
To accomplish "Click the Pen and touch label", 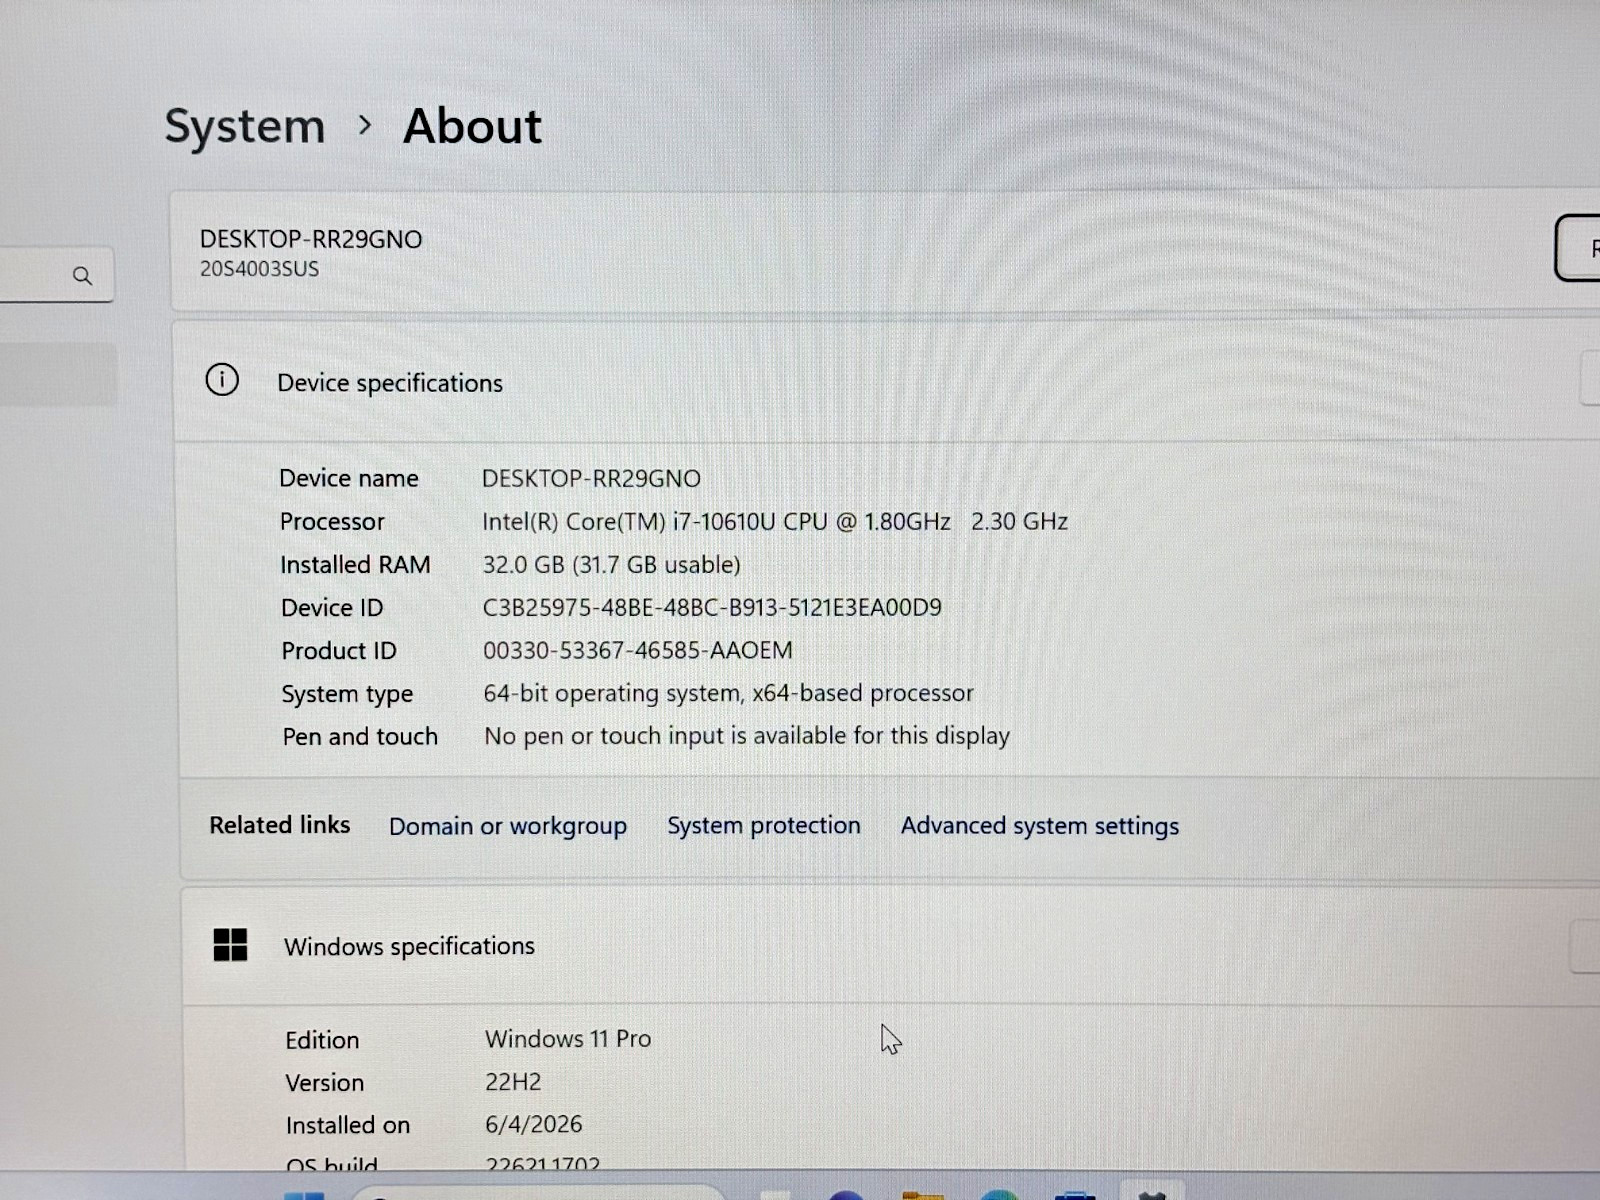I will [x=360, y=737].
